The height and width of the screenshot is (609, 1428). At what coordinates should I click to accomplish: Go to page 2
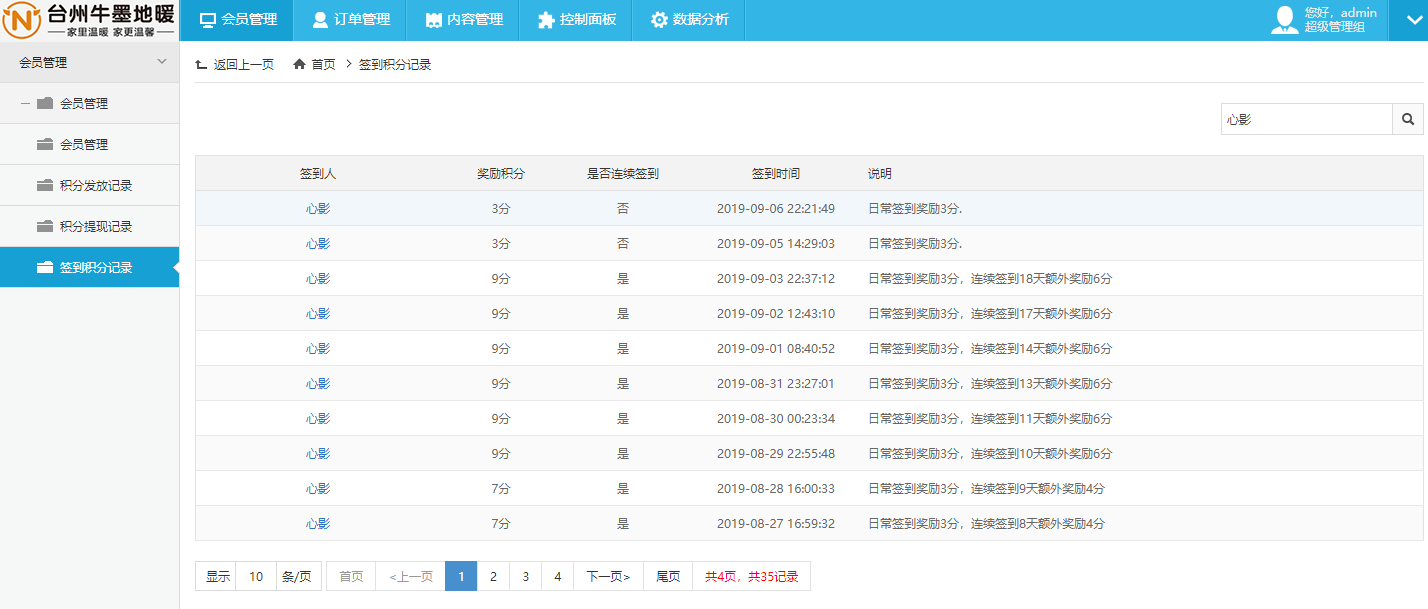click(x=493, y=576)
